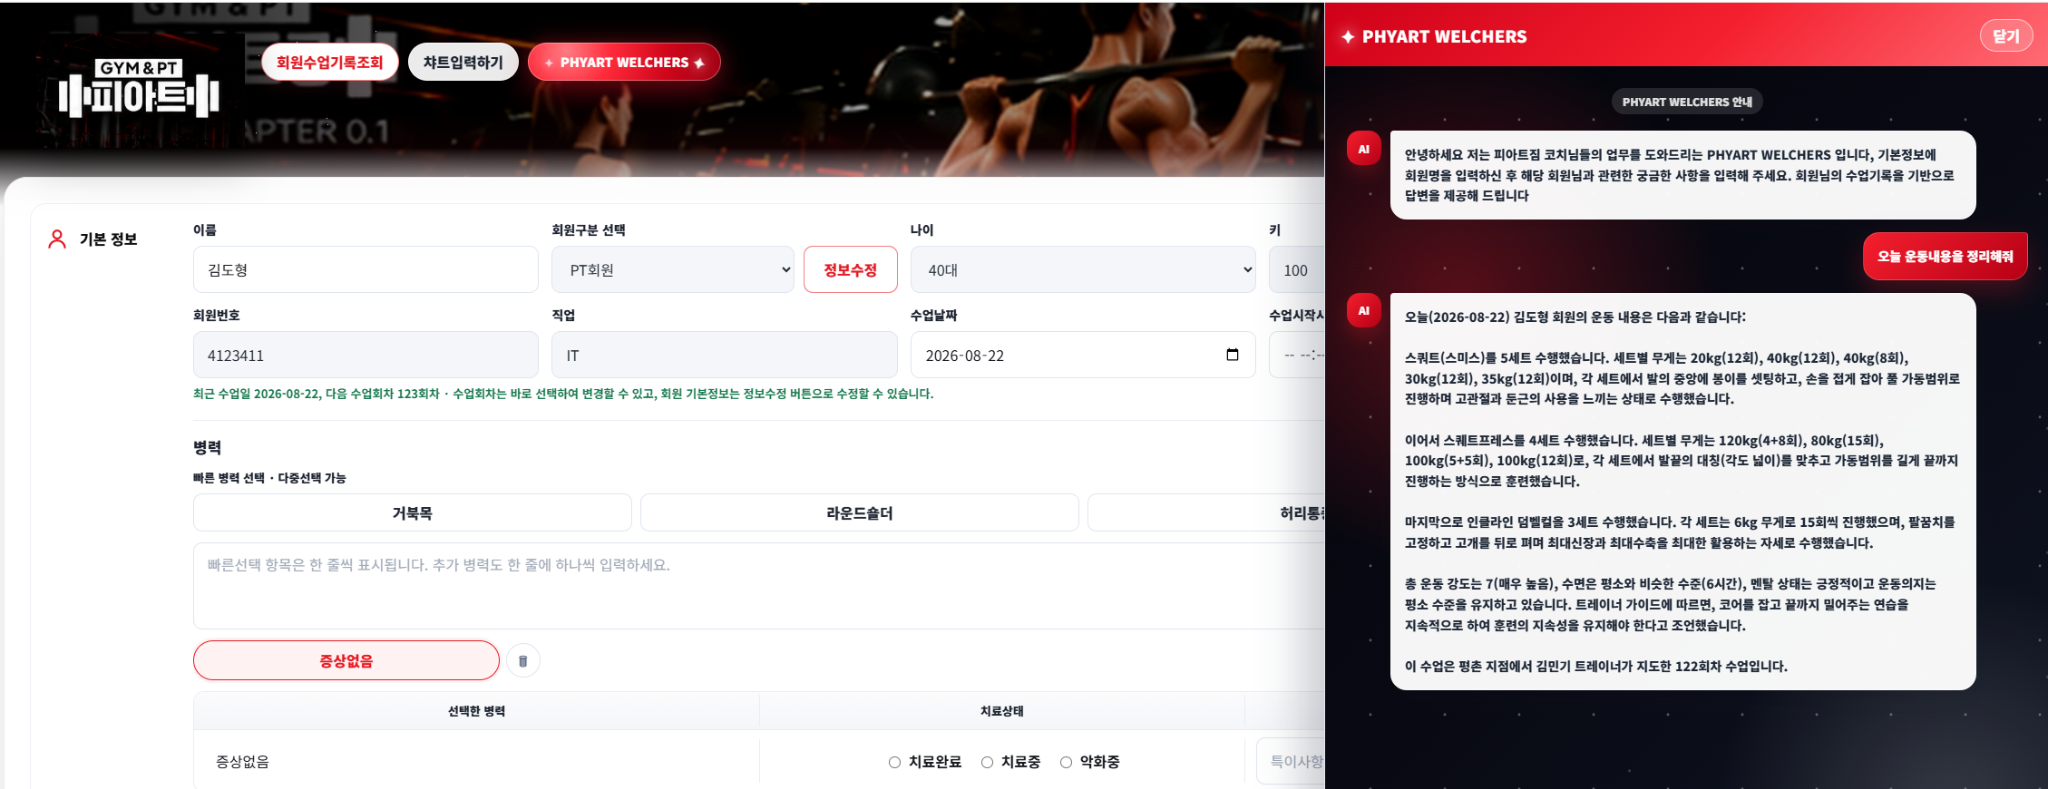Open the 나이 dropdown showing 40대
This screenshot has width=2048, height=789.
click(x=1083, y=270)
